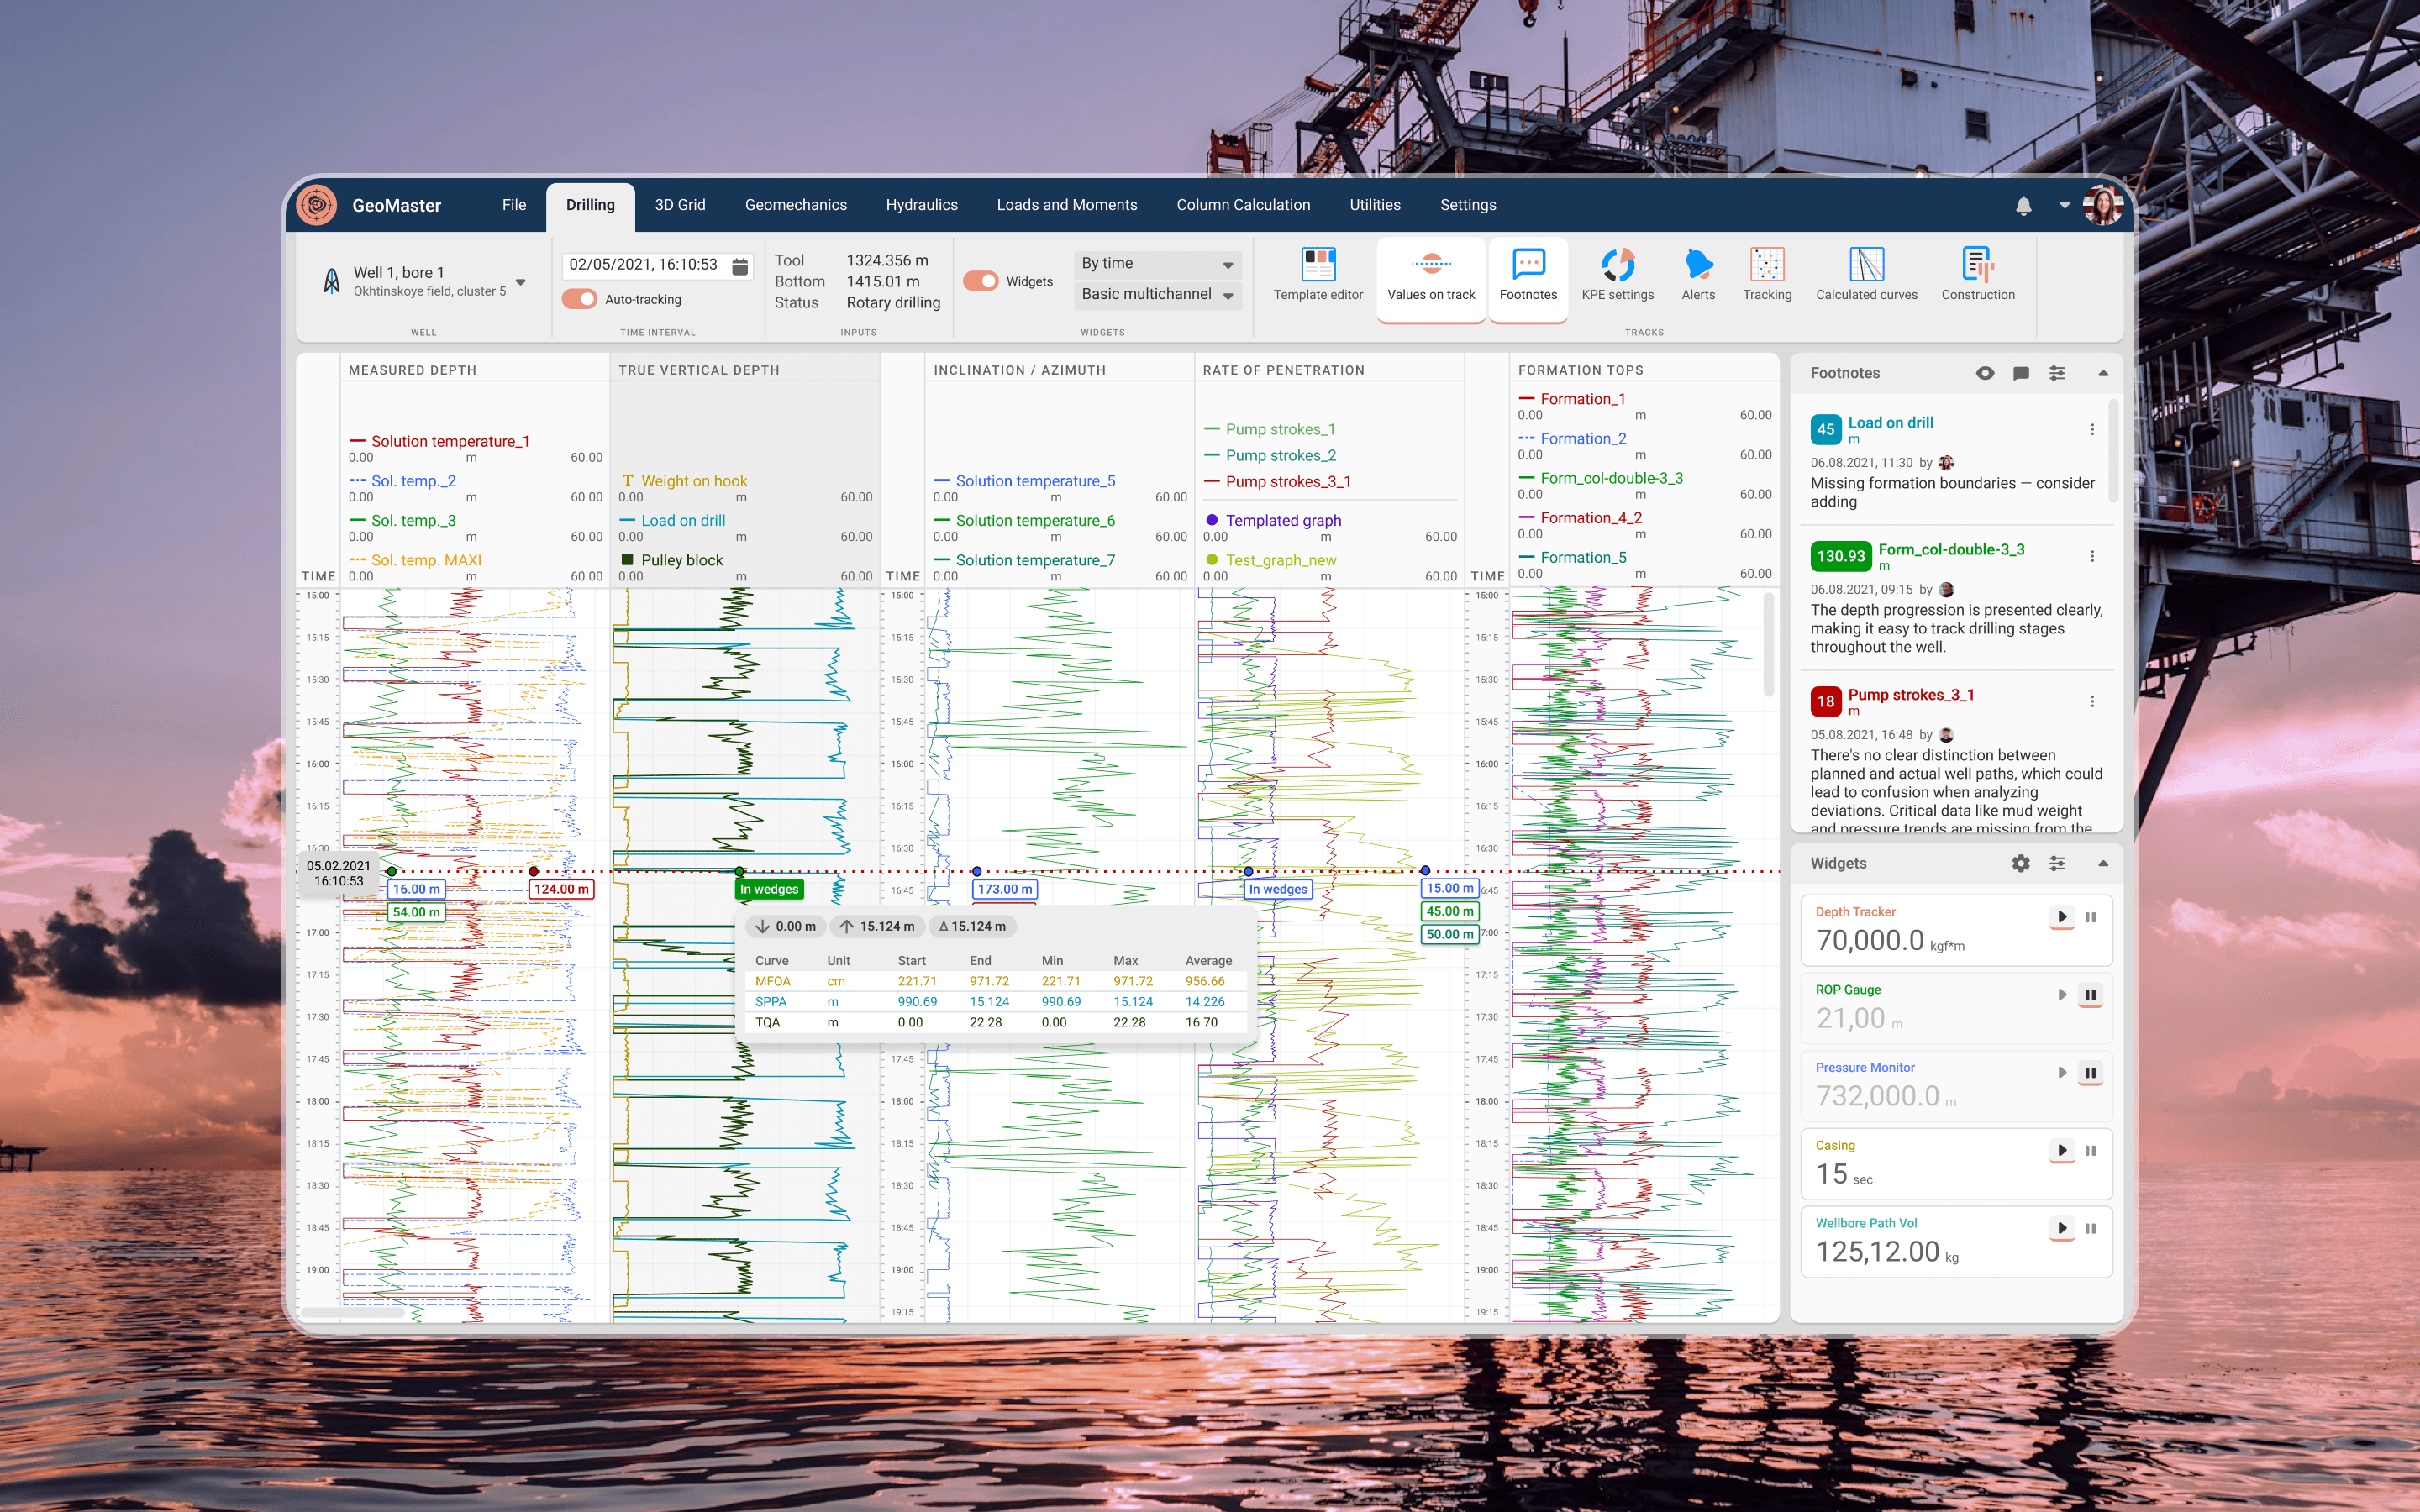Switch to the Geomechanics tab

point(795,205)
